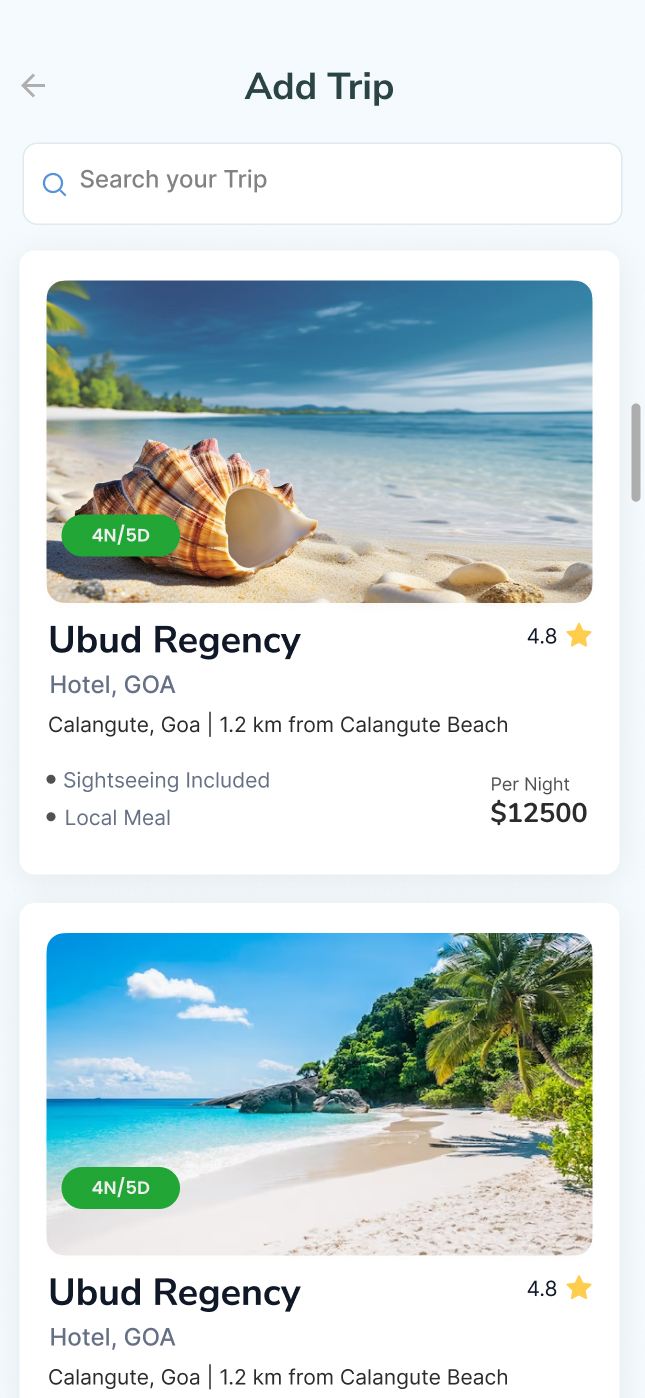Select the first Ubud Regency title
The image size is (645, 1398).
pos(175,640)
